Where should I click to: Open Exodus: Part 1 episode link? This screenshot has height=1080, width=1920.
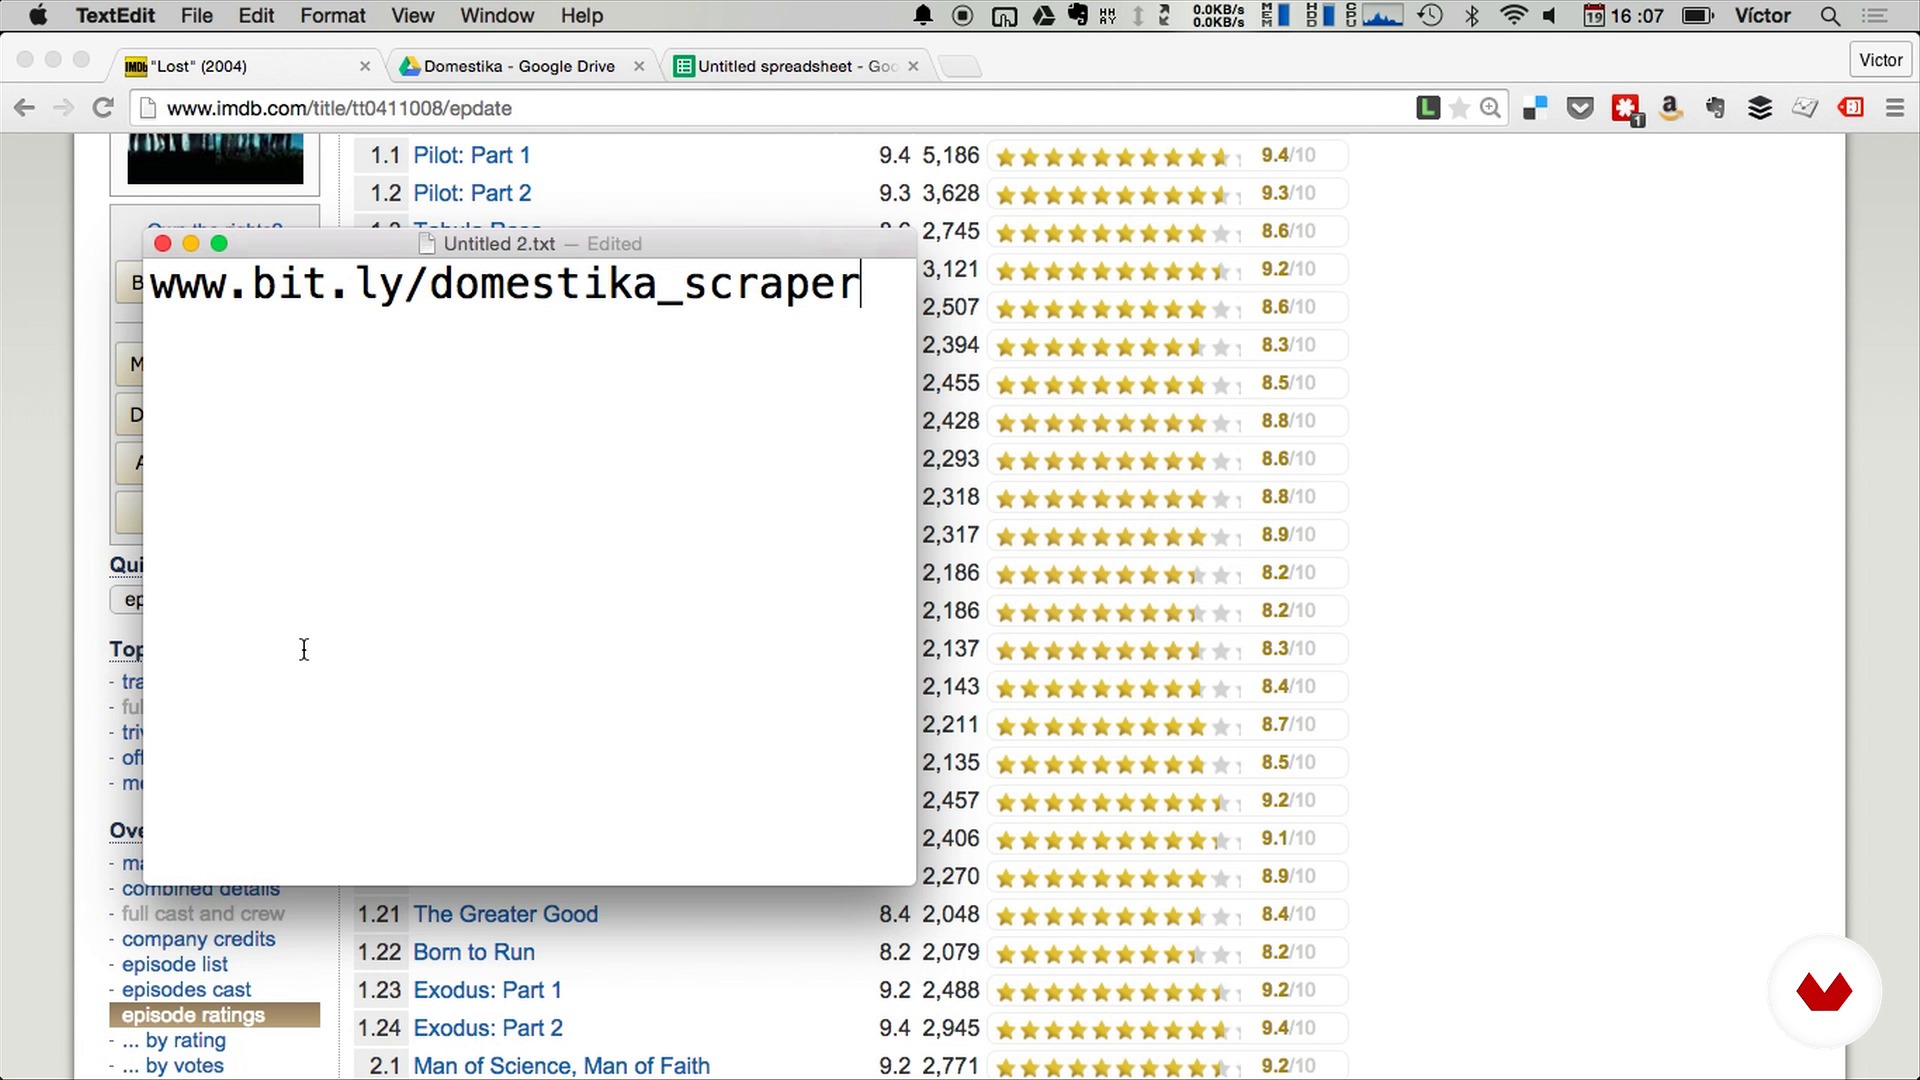coord(488,990)
